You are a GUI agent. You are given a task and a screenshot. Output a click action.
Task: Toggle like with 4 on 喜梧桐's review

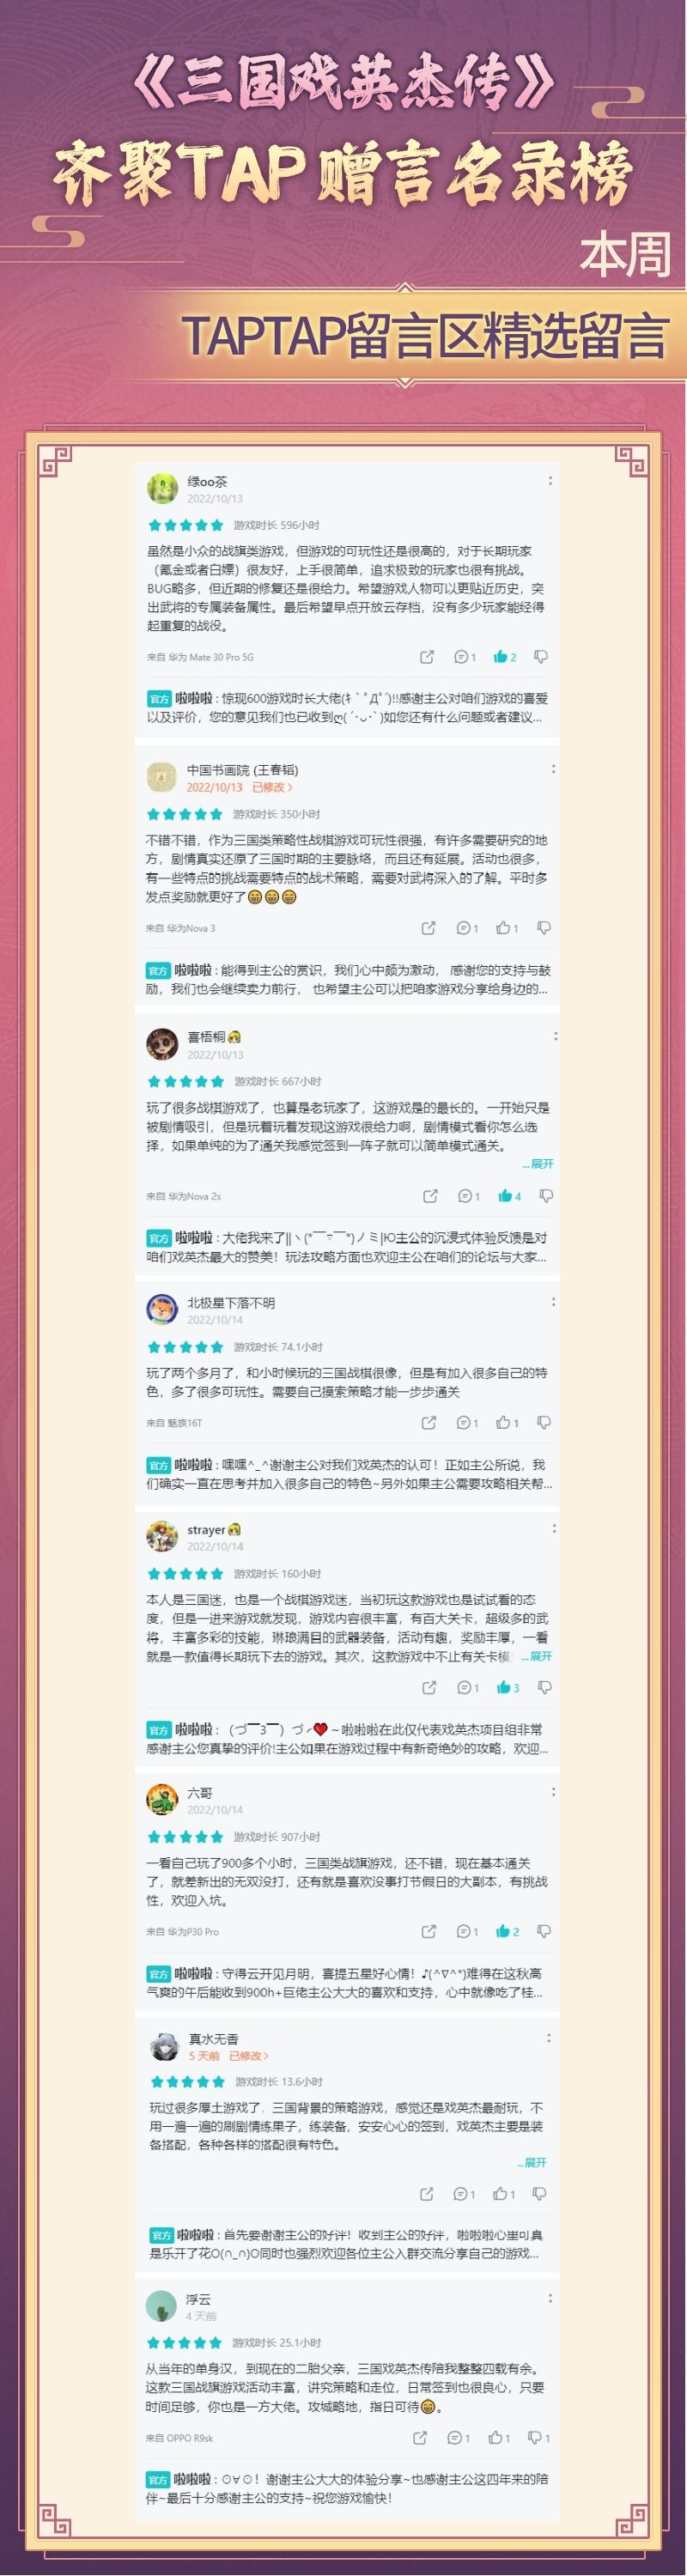coord(509,1196)
